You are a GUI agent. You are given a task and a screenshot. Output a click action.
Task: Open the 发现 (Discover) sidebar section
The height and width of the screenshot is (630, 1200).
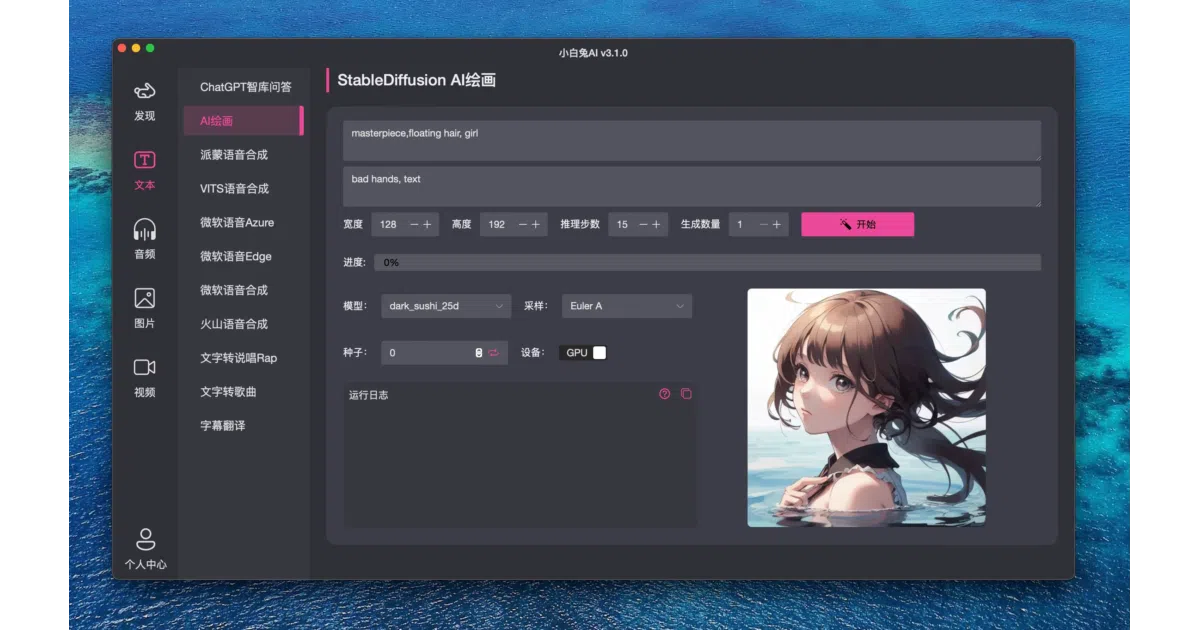tap(145, 102)
